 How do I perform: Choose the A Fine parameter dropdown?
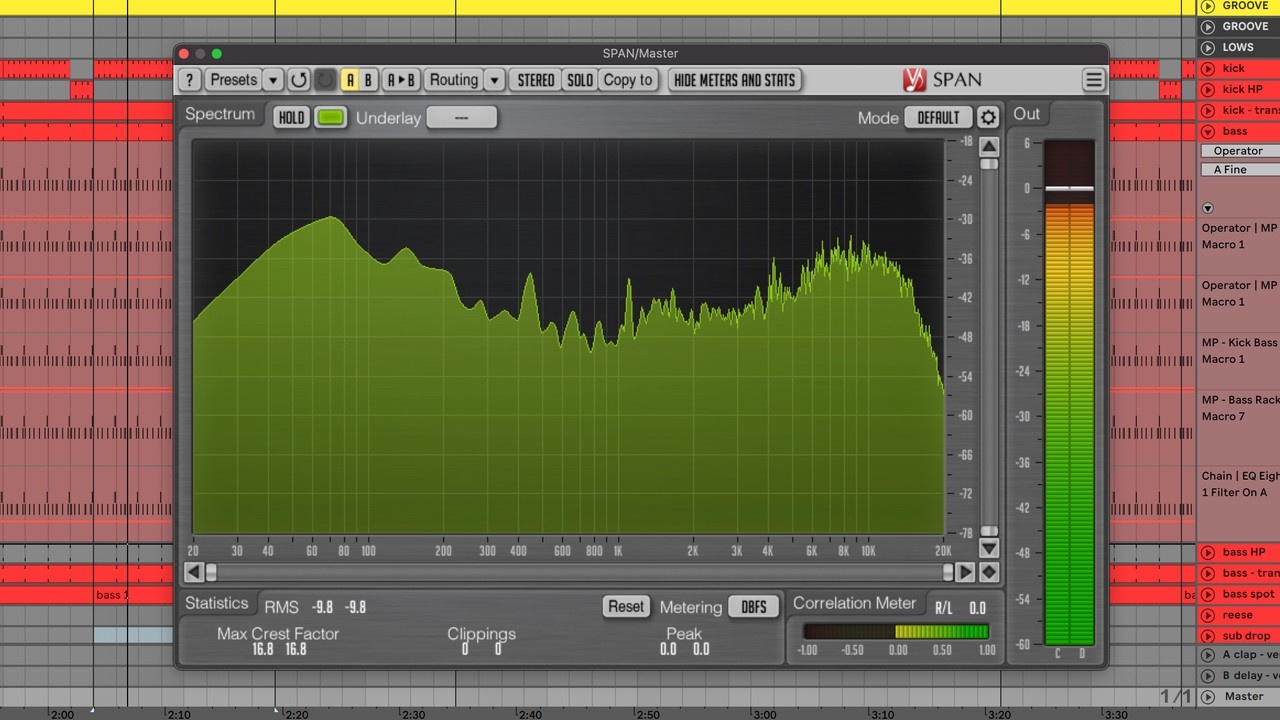pos(1240,170)
